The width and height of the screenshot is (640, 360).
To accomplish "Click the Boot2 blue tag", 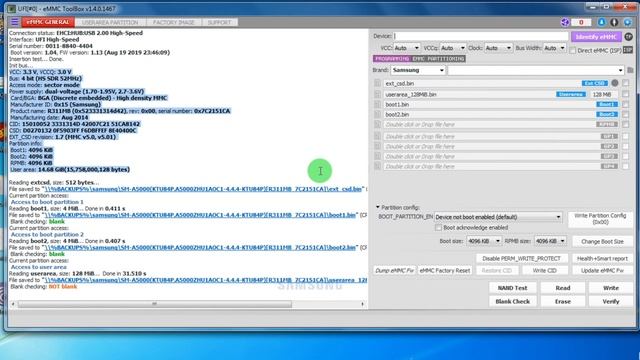I will tap(607, 115).
